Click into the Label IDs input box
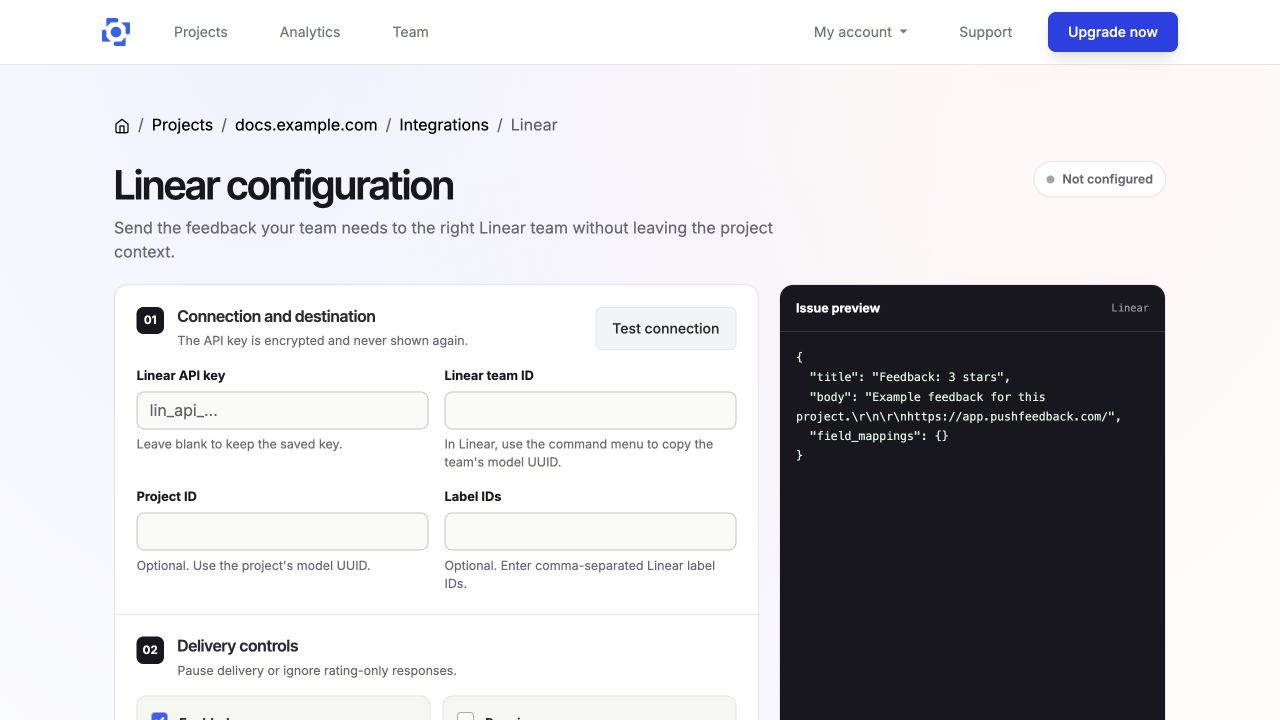Screen dimensions: 1280x720 pos(590,531)
